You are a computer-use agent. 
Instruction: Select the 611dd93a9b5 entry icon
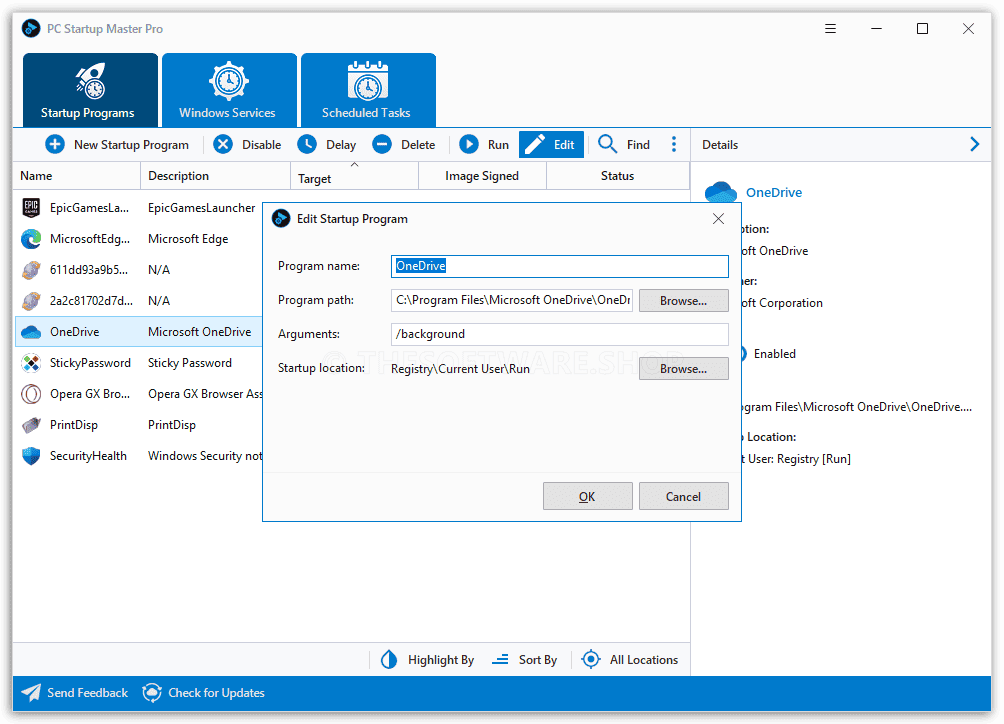(x=31, y=269)
